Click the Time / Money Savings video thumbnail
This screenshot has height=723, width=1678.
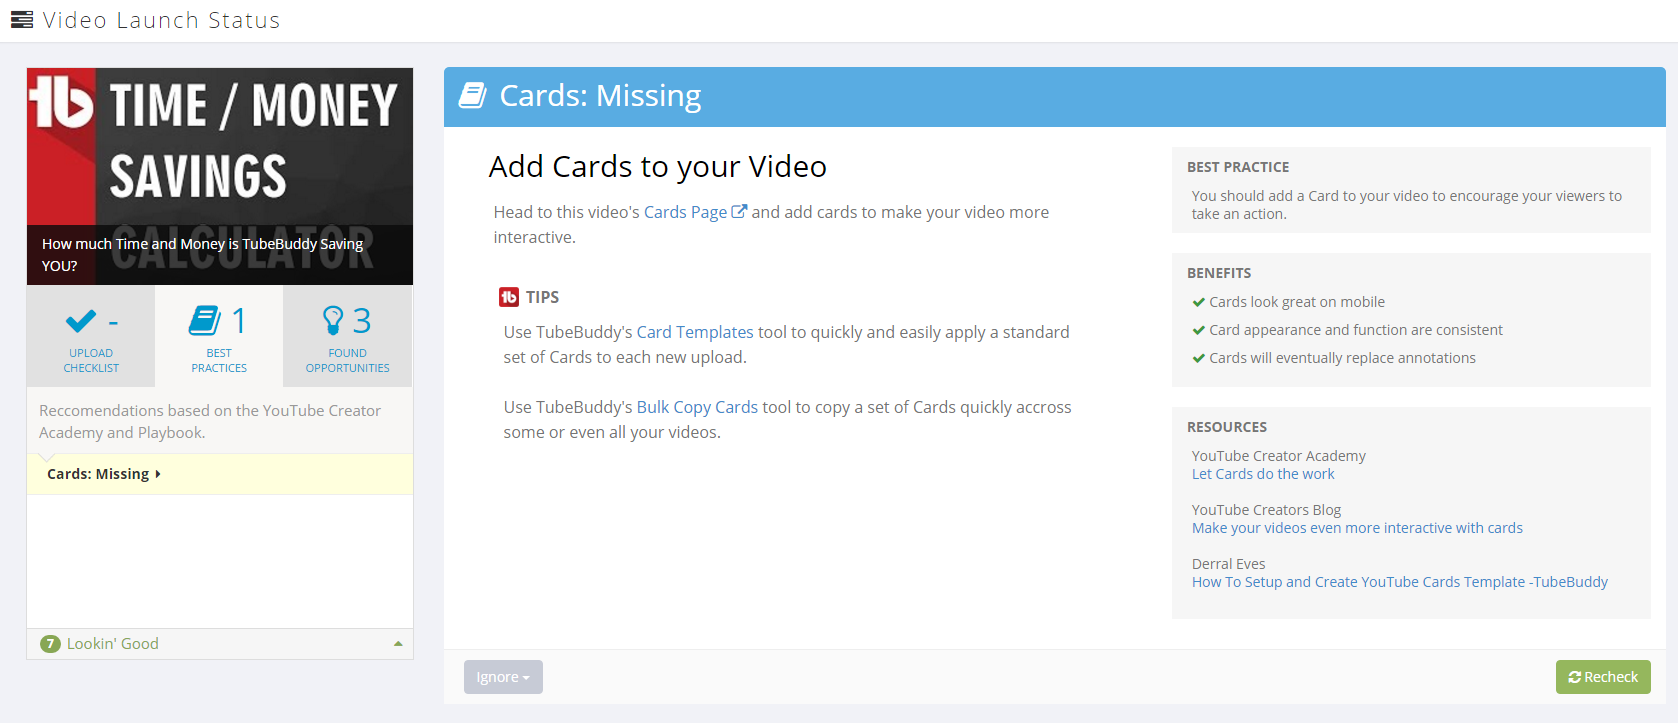coord(220,176)
